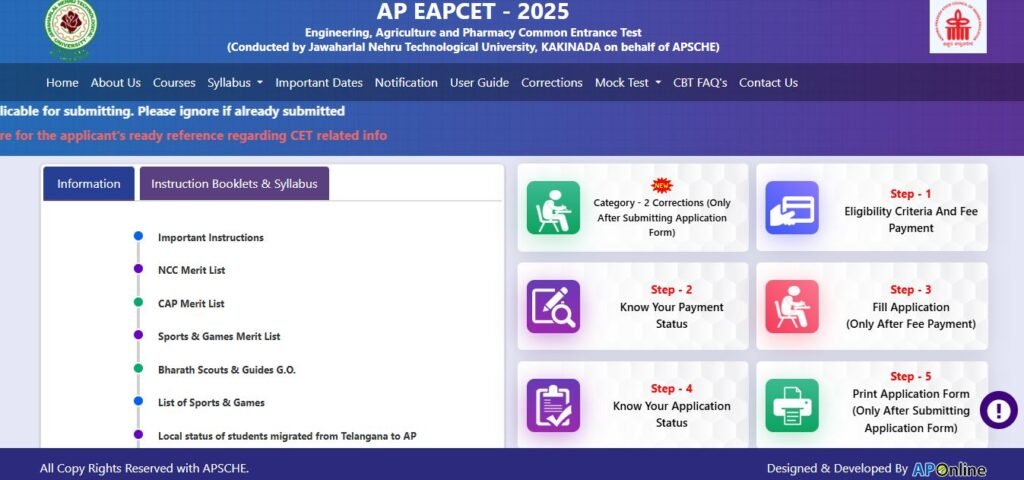1024x480 pixels.
Task: Open the NCC Merit List link
Action: tap(191, 270)
